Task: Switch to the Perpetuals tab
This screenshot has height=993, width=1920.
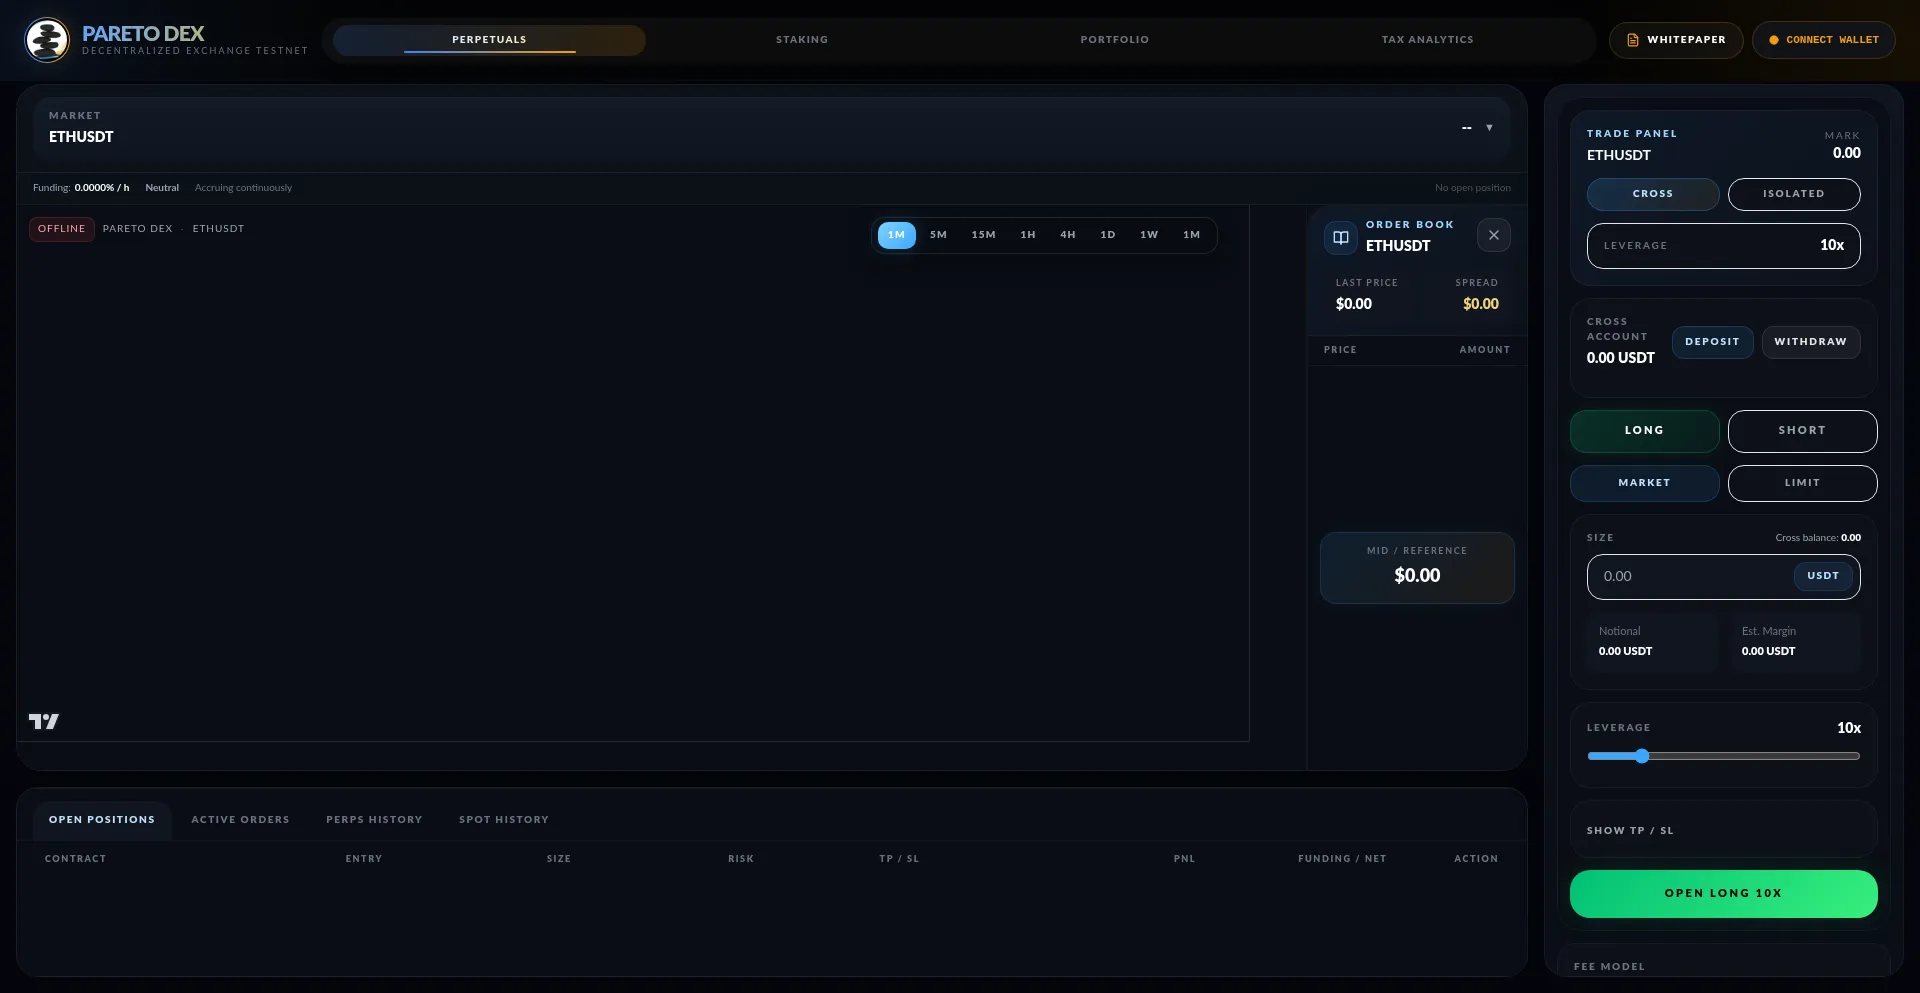Action: [x=489, y=40]
